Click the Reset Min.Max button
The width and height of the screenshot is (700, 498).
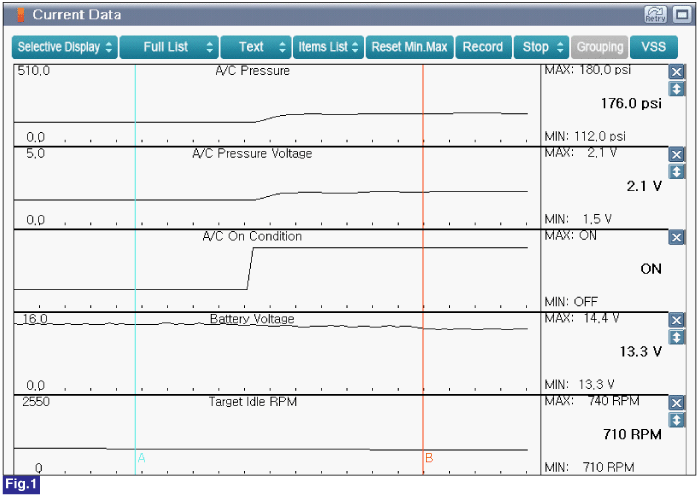[409, 47]
